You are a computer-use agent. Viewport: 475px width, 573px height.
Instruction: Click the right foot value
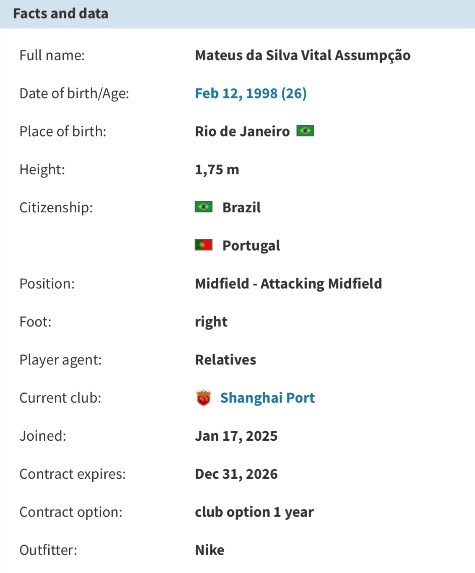click(211, 322)
